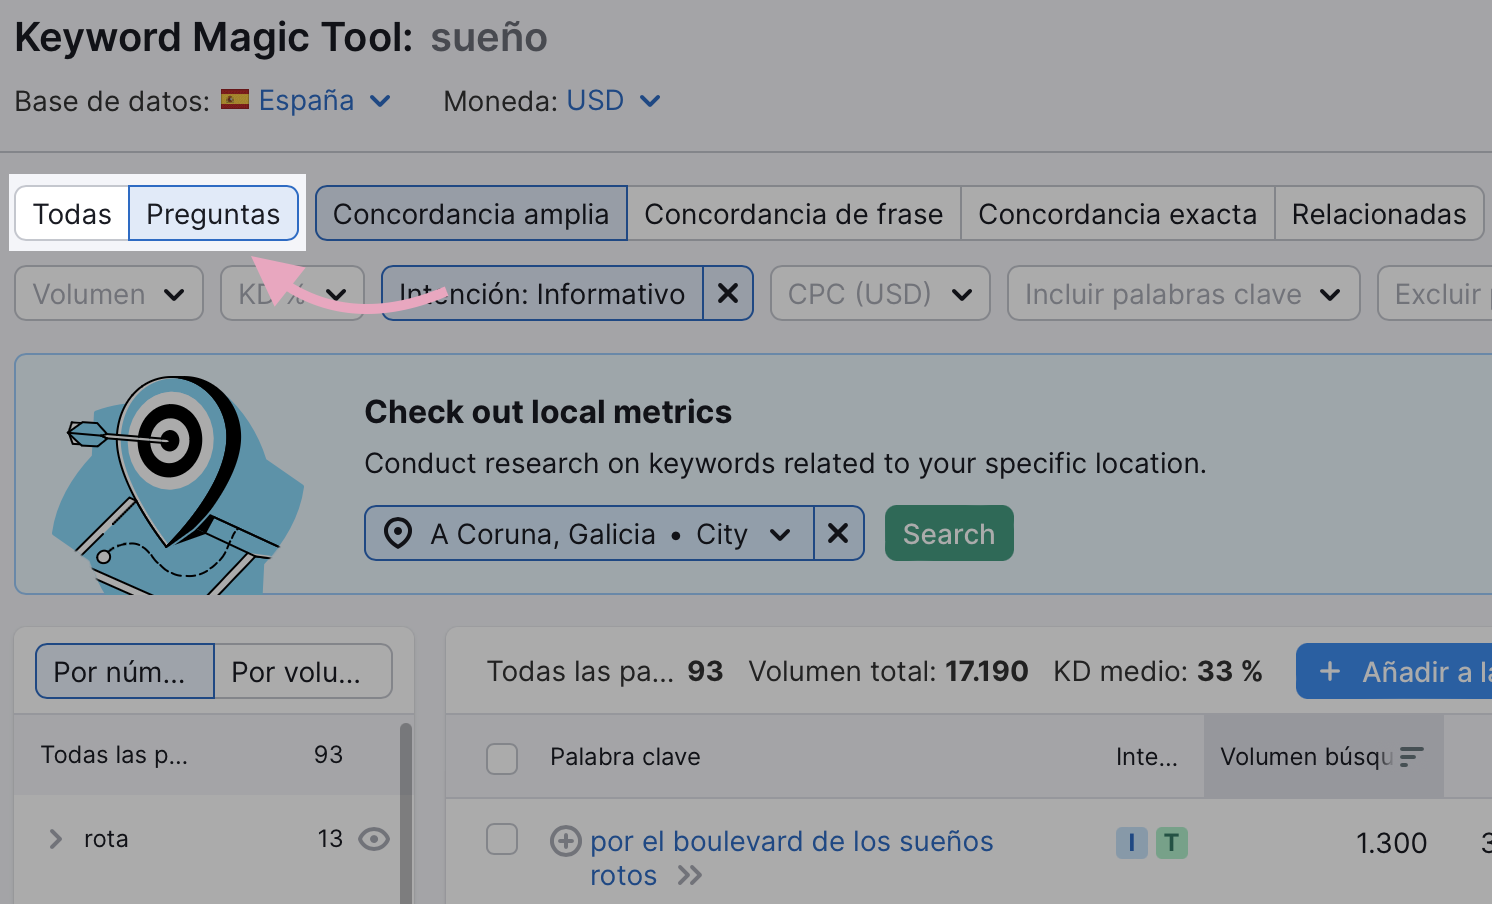Sort groups by Por núm...
Screen dimensions: 1492x904
coord(125,671)
